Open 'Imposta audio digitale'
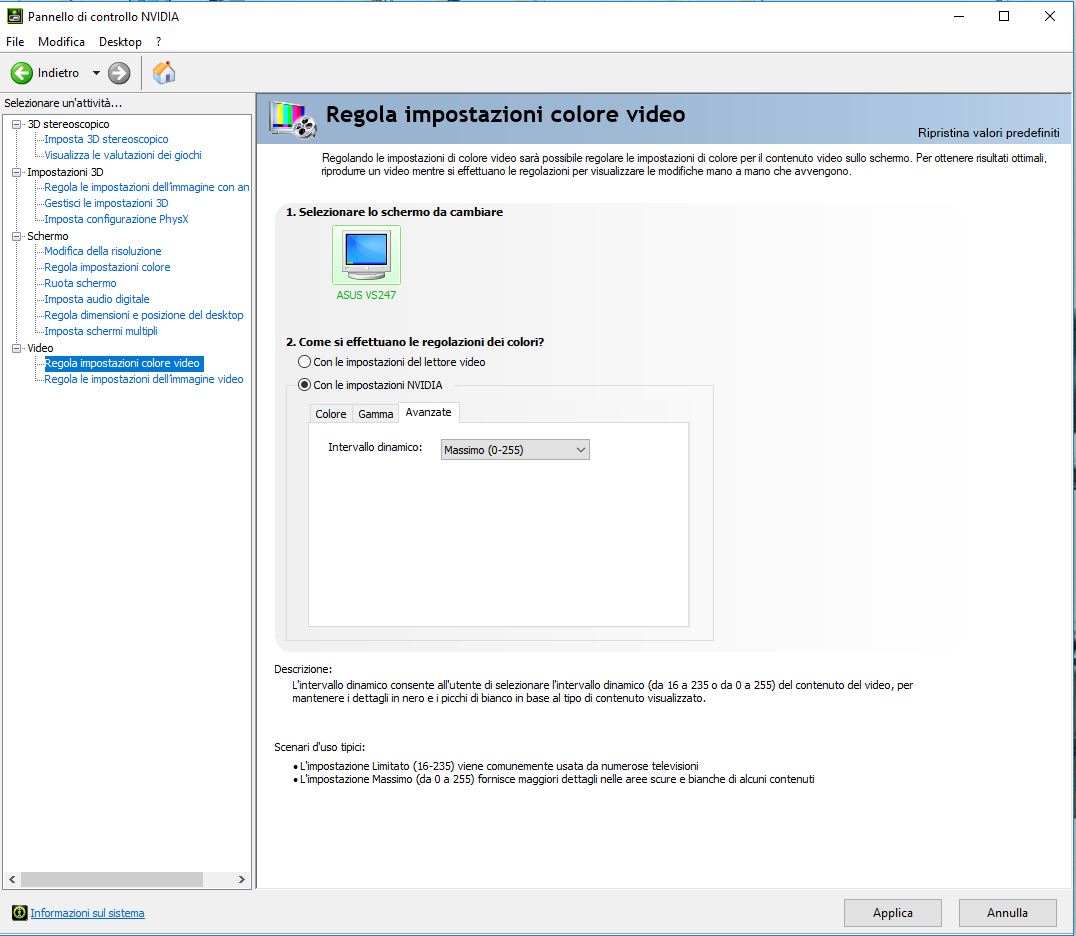The image size is (1076, 936). point(96,299)
